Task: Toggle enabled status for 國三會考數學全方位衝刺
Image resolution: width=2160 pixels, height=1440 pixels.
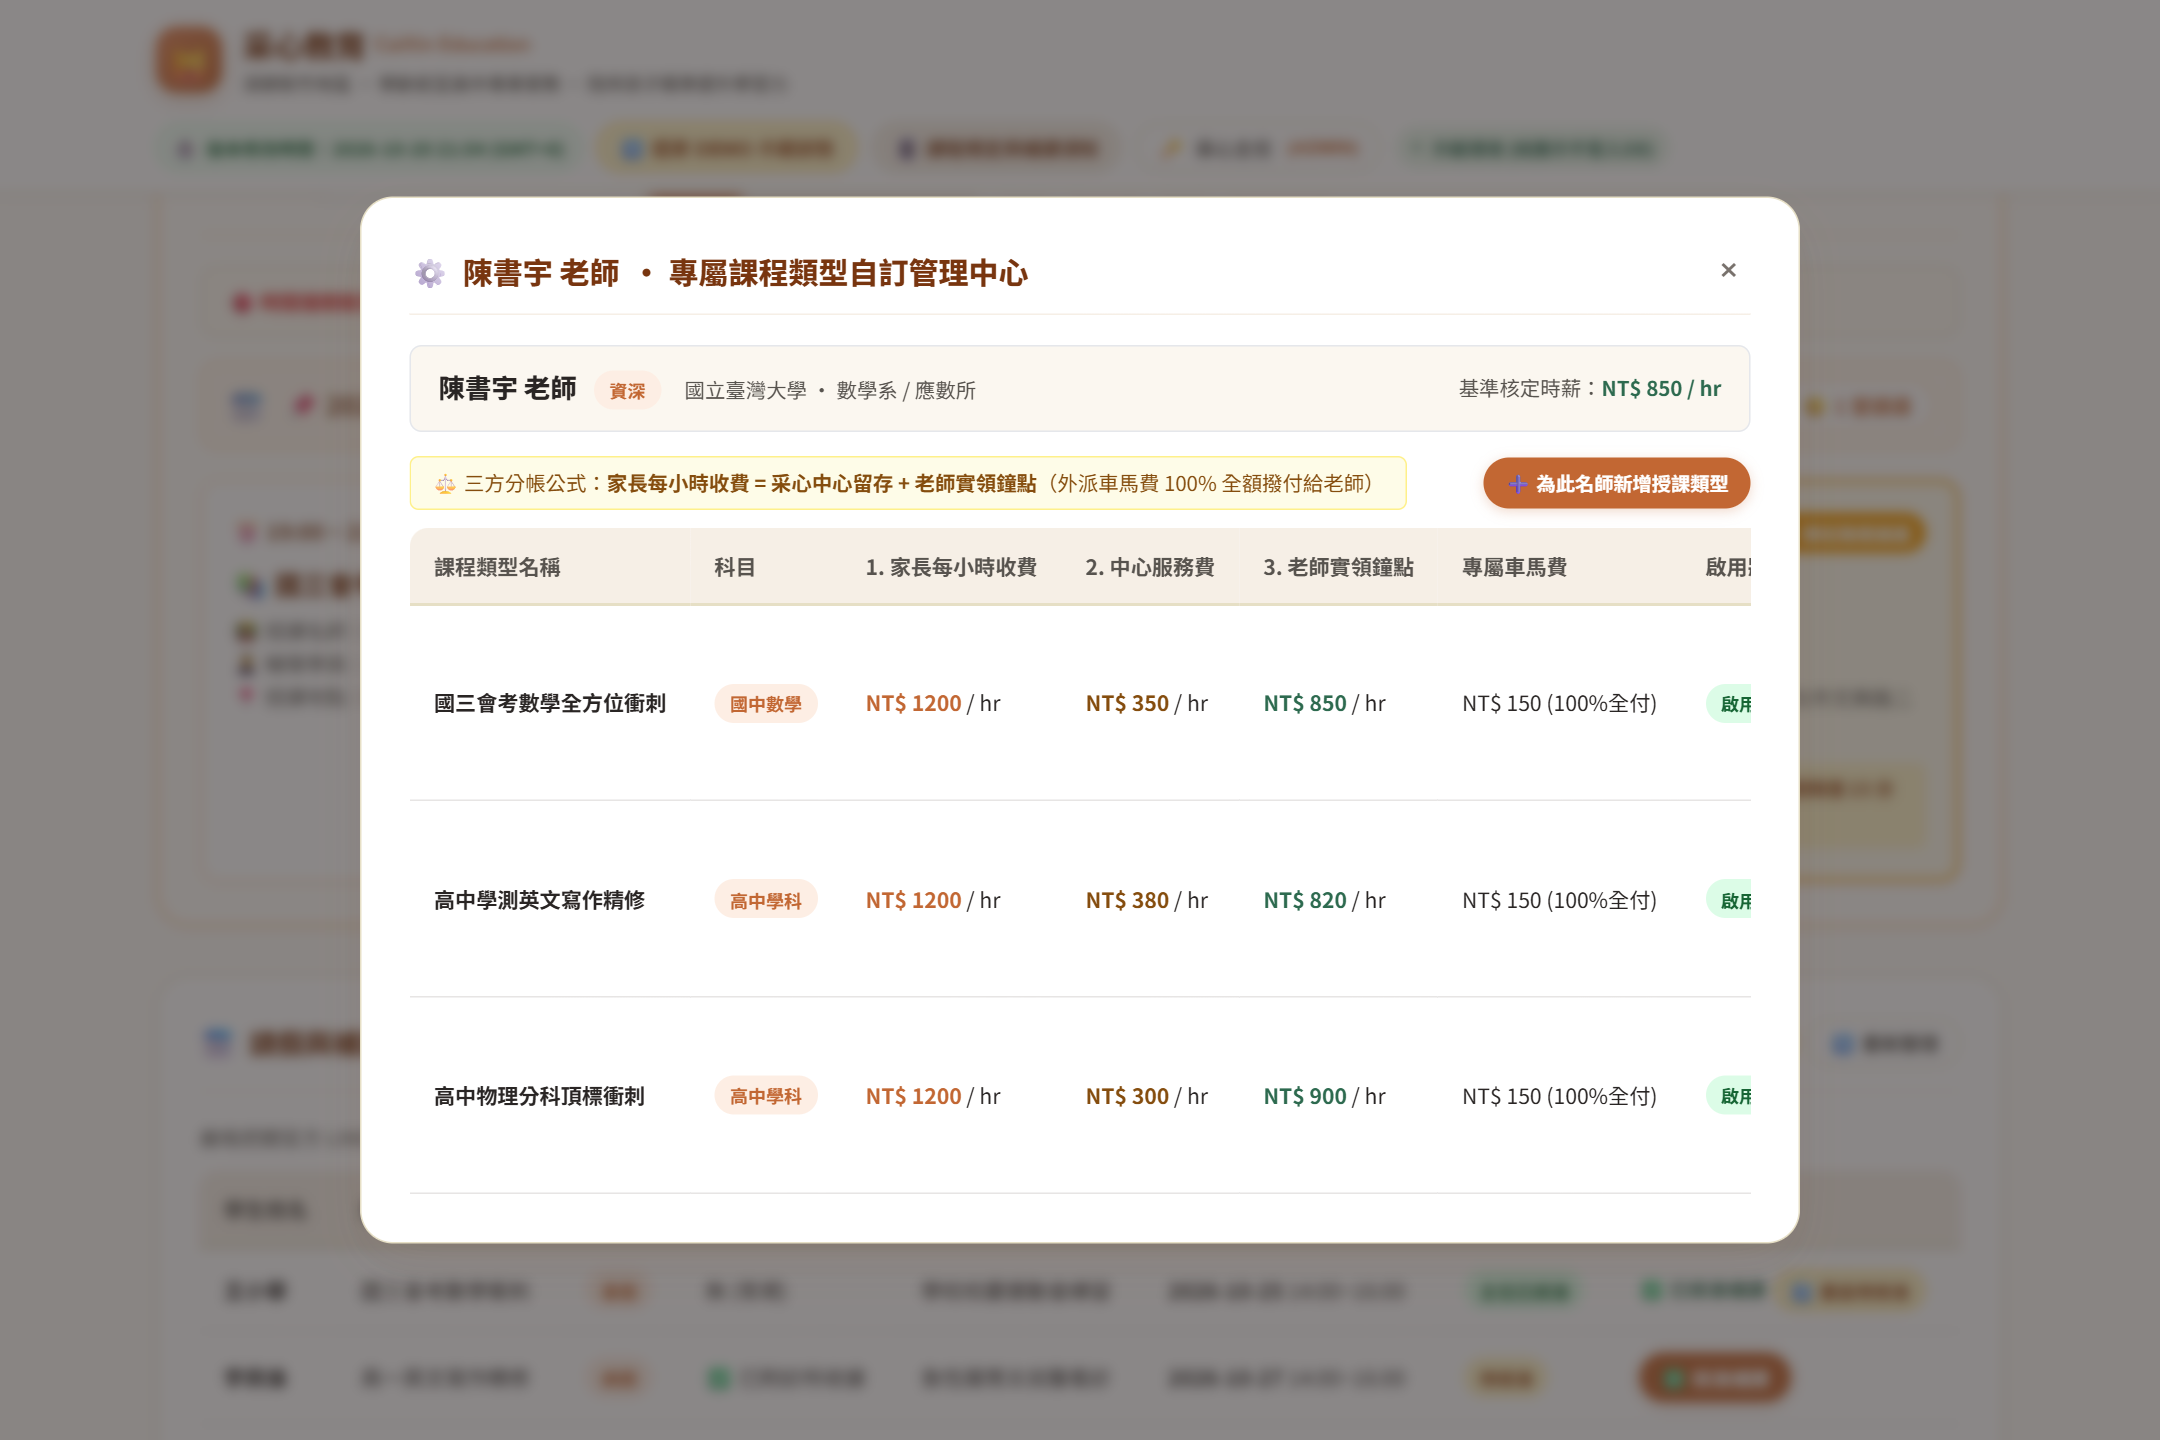Action: point(1730,704)
